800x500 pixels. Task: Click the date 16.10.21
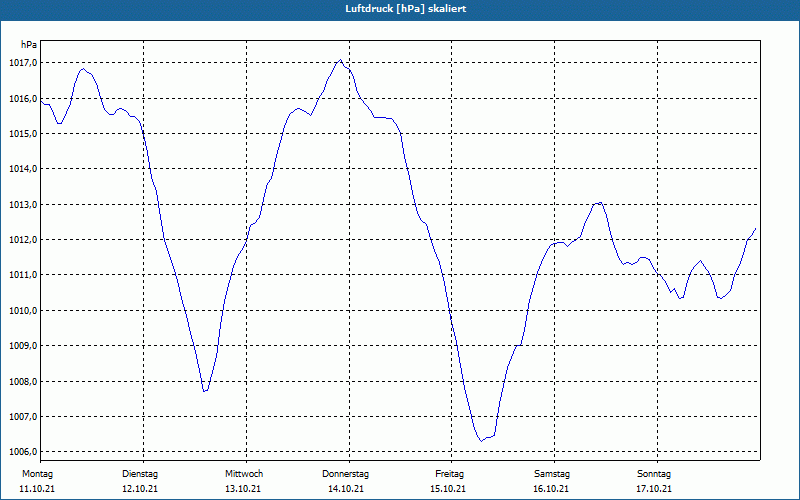551,489
